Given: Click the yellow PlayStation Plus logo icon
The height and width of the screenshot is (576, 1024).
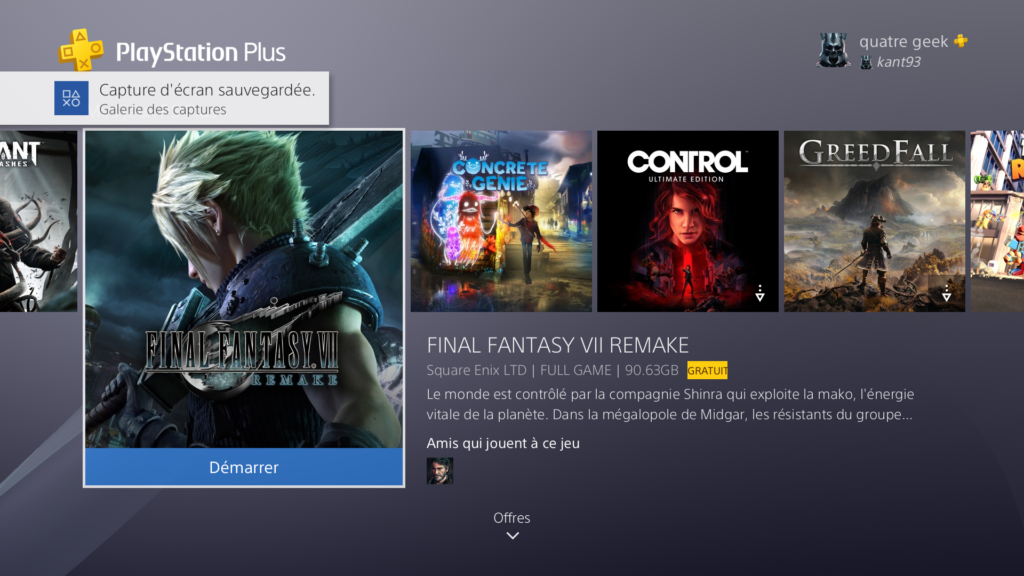Looking at the screenshot, I should coord(81,50).
